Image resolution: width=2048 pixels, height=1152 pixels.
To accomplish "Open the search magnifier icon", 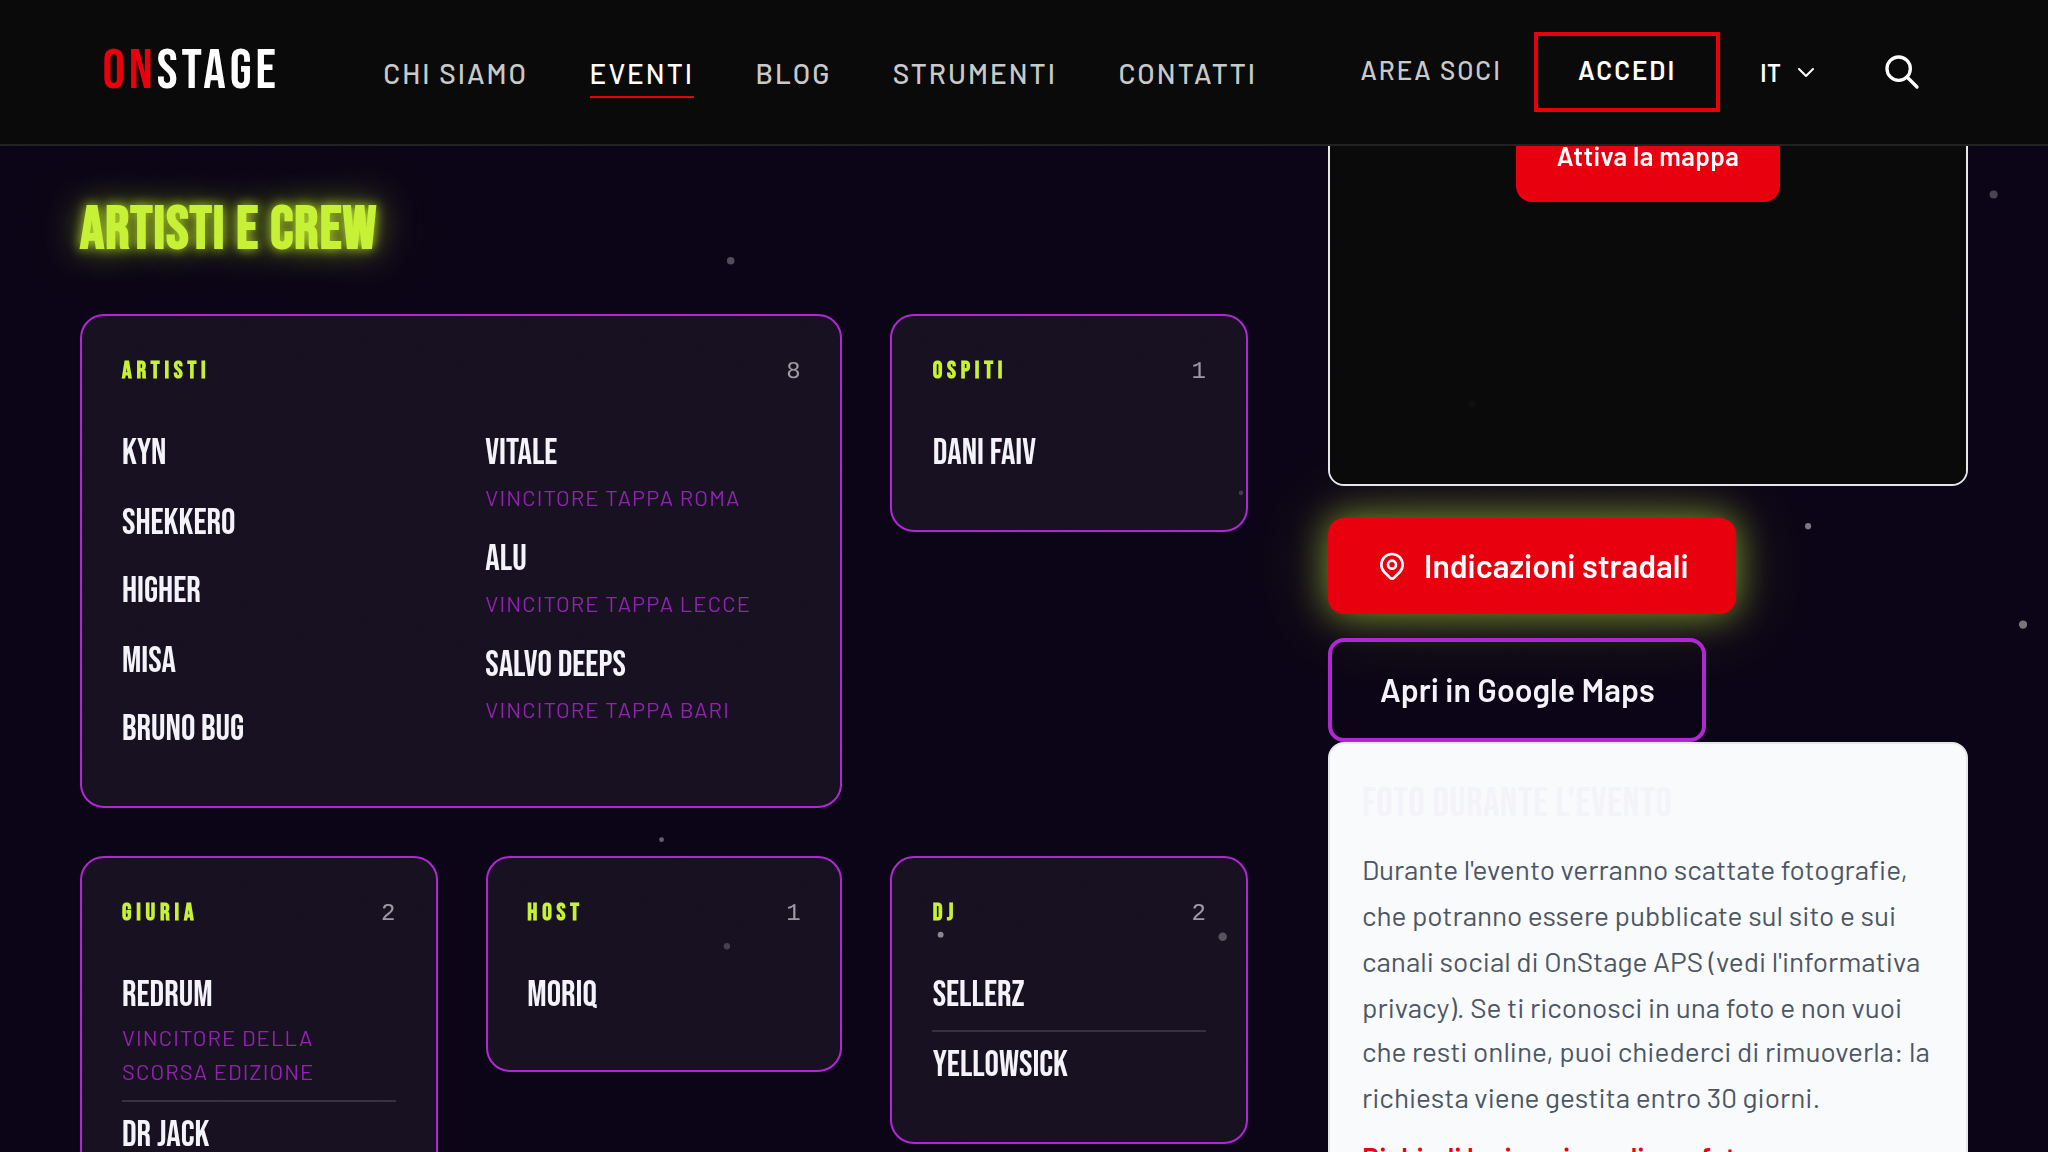I will [1901, 72].
